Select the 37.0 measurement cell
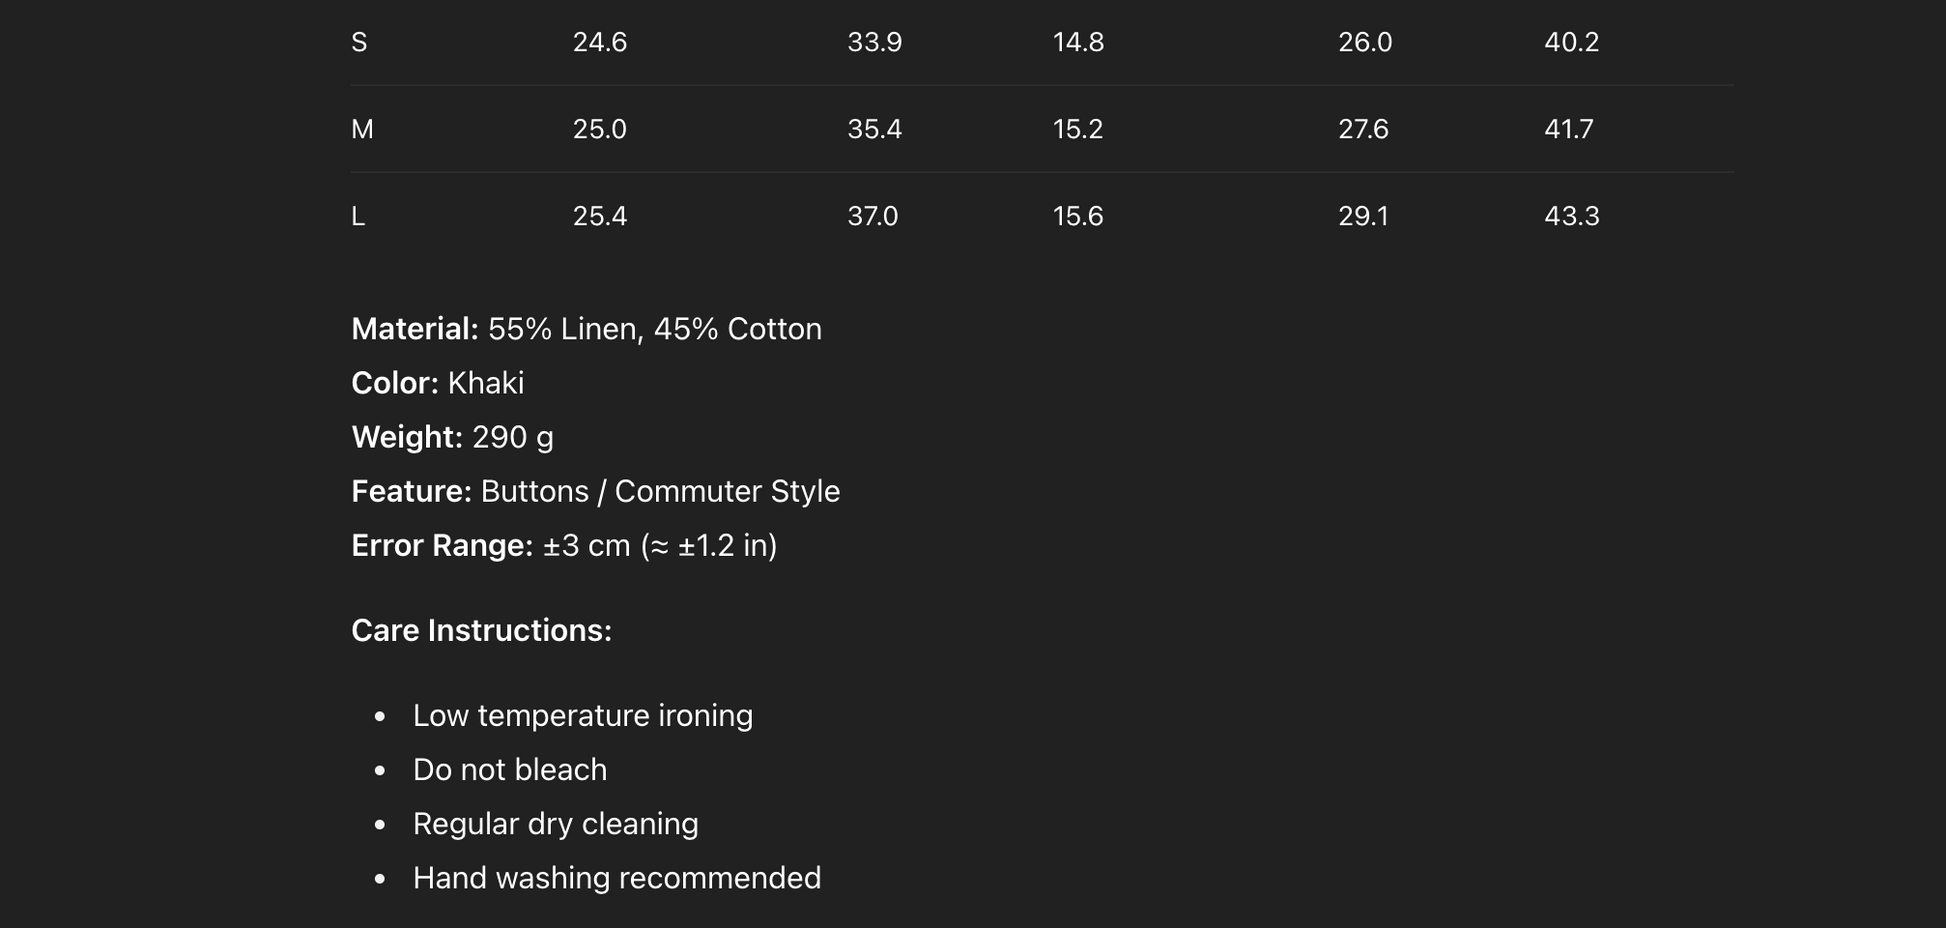1946x928 pixels. [872, 216]
